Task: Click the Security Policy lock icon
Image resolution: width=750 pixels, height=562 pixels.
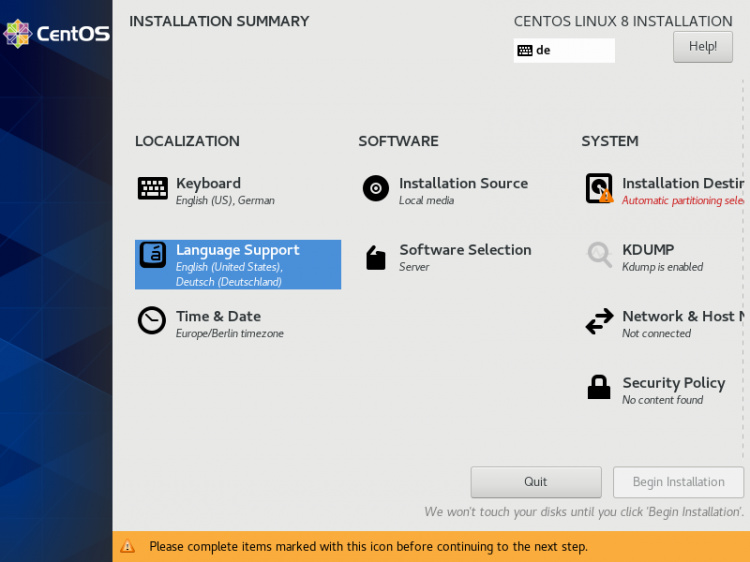Action: (x=599, y=388)
